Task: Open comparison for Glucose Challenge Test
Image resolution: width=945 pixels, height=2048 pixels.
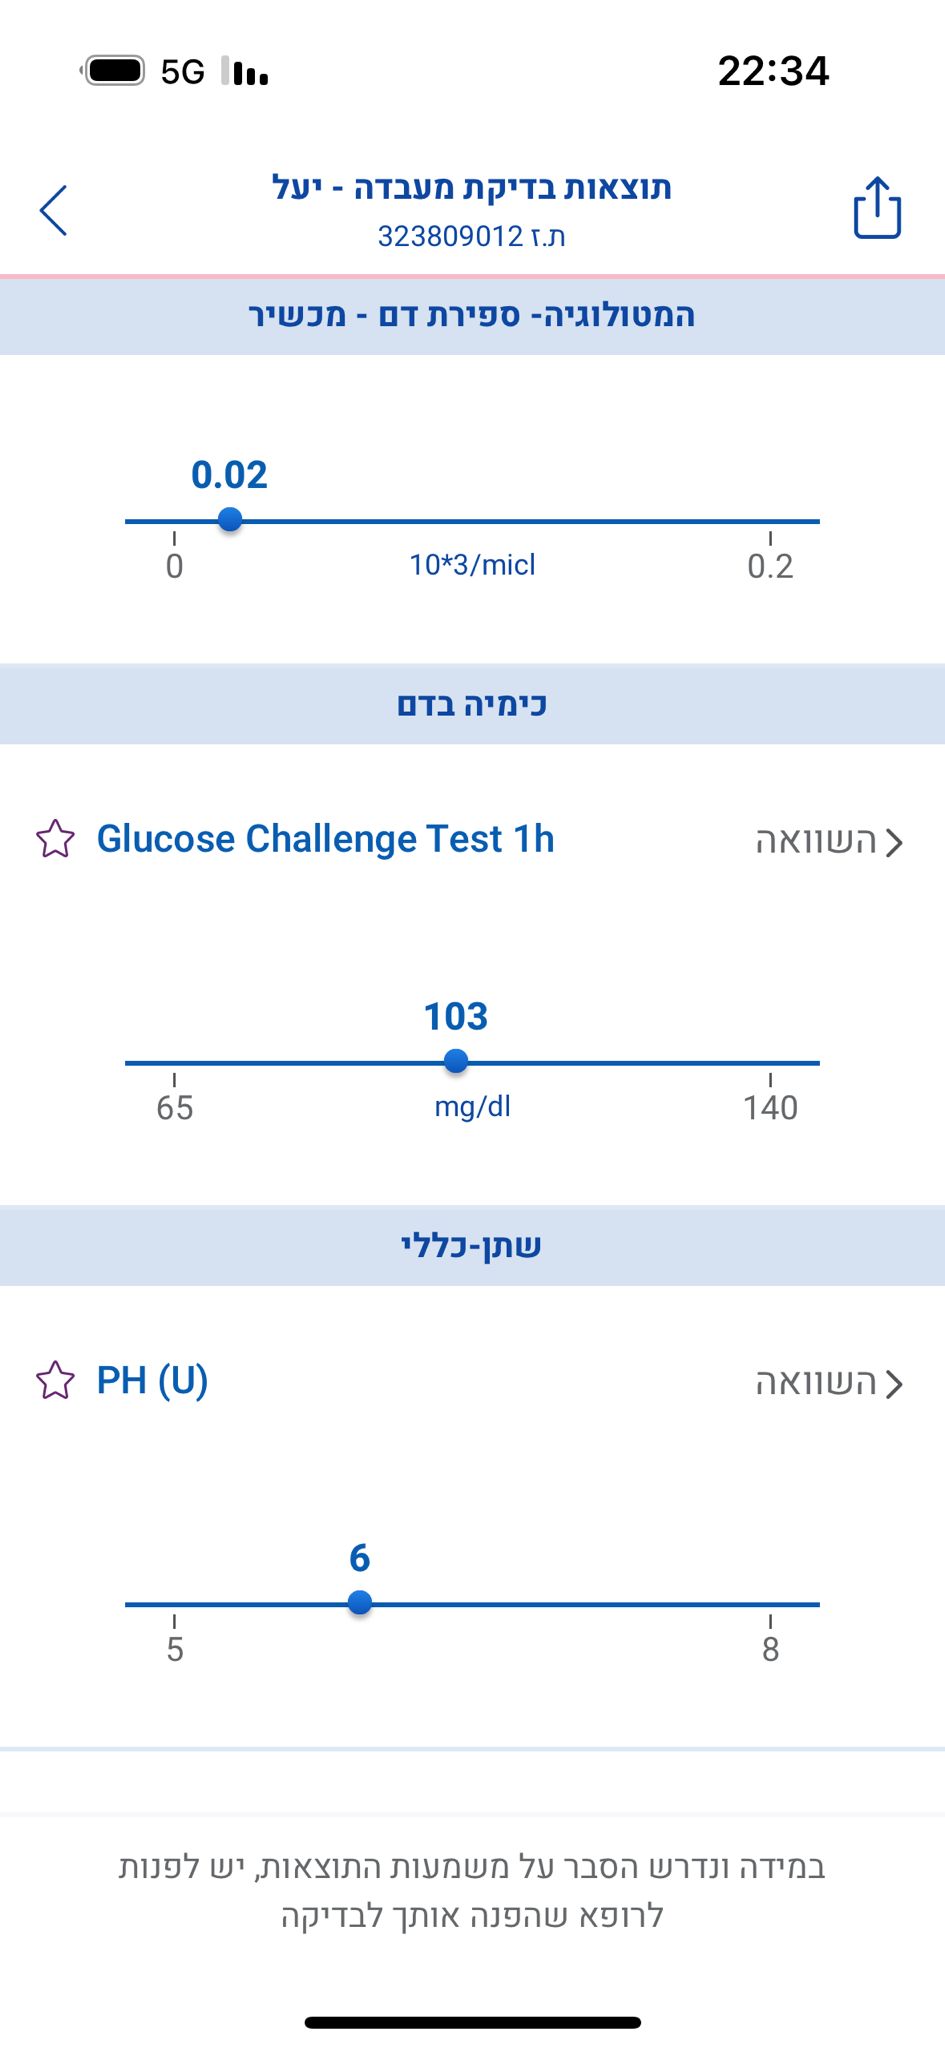Action: (x=829, y=842)
